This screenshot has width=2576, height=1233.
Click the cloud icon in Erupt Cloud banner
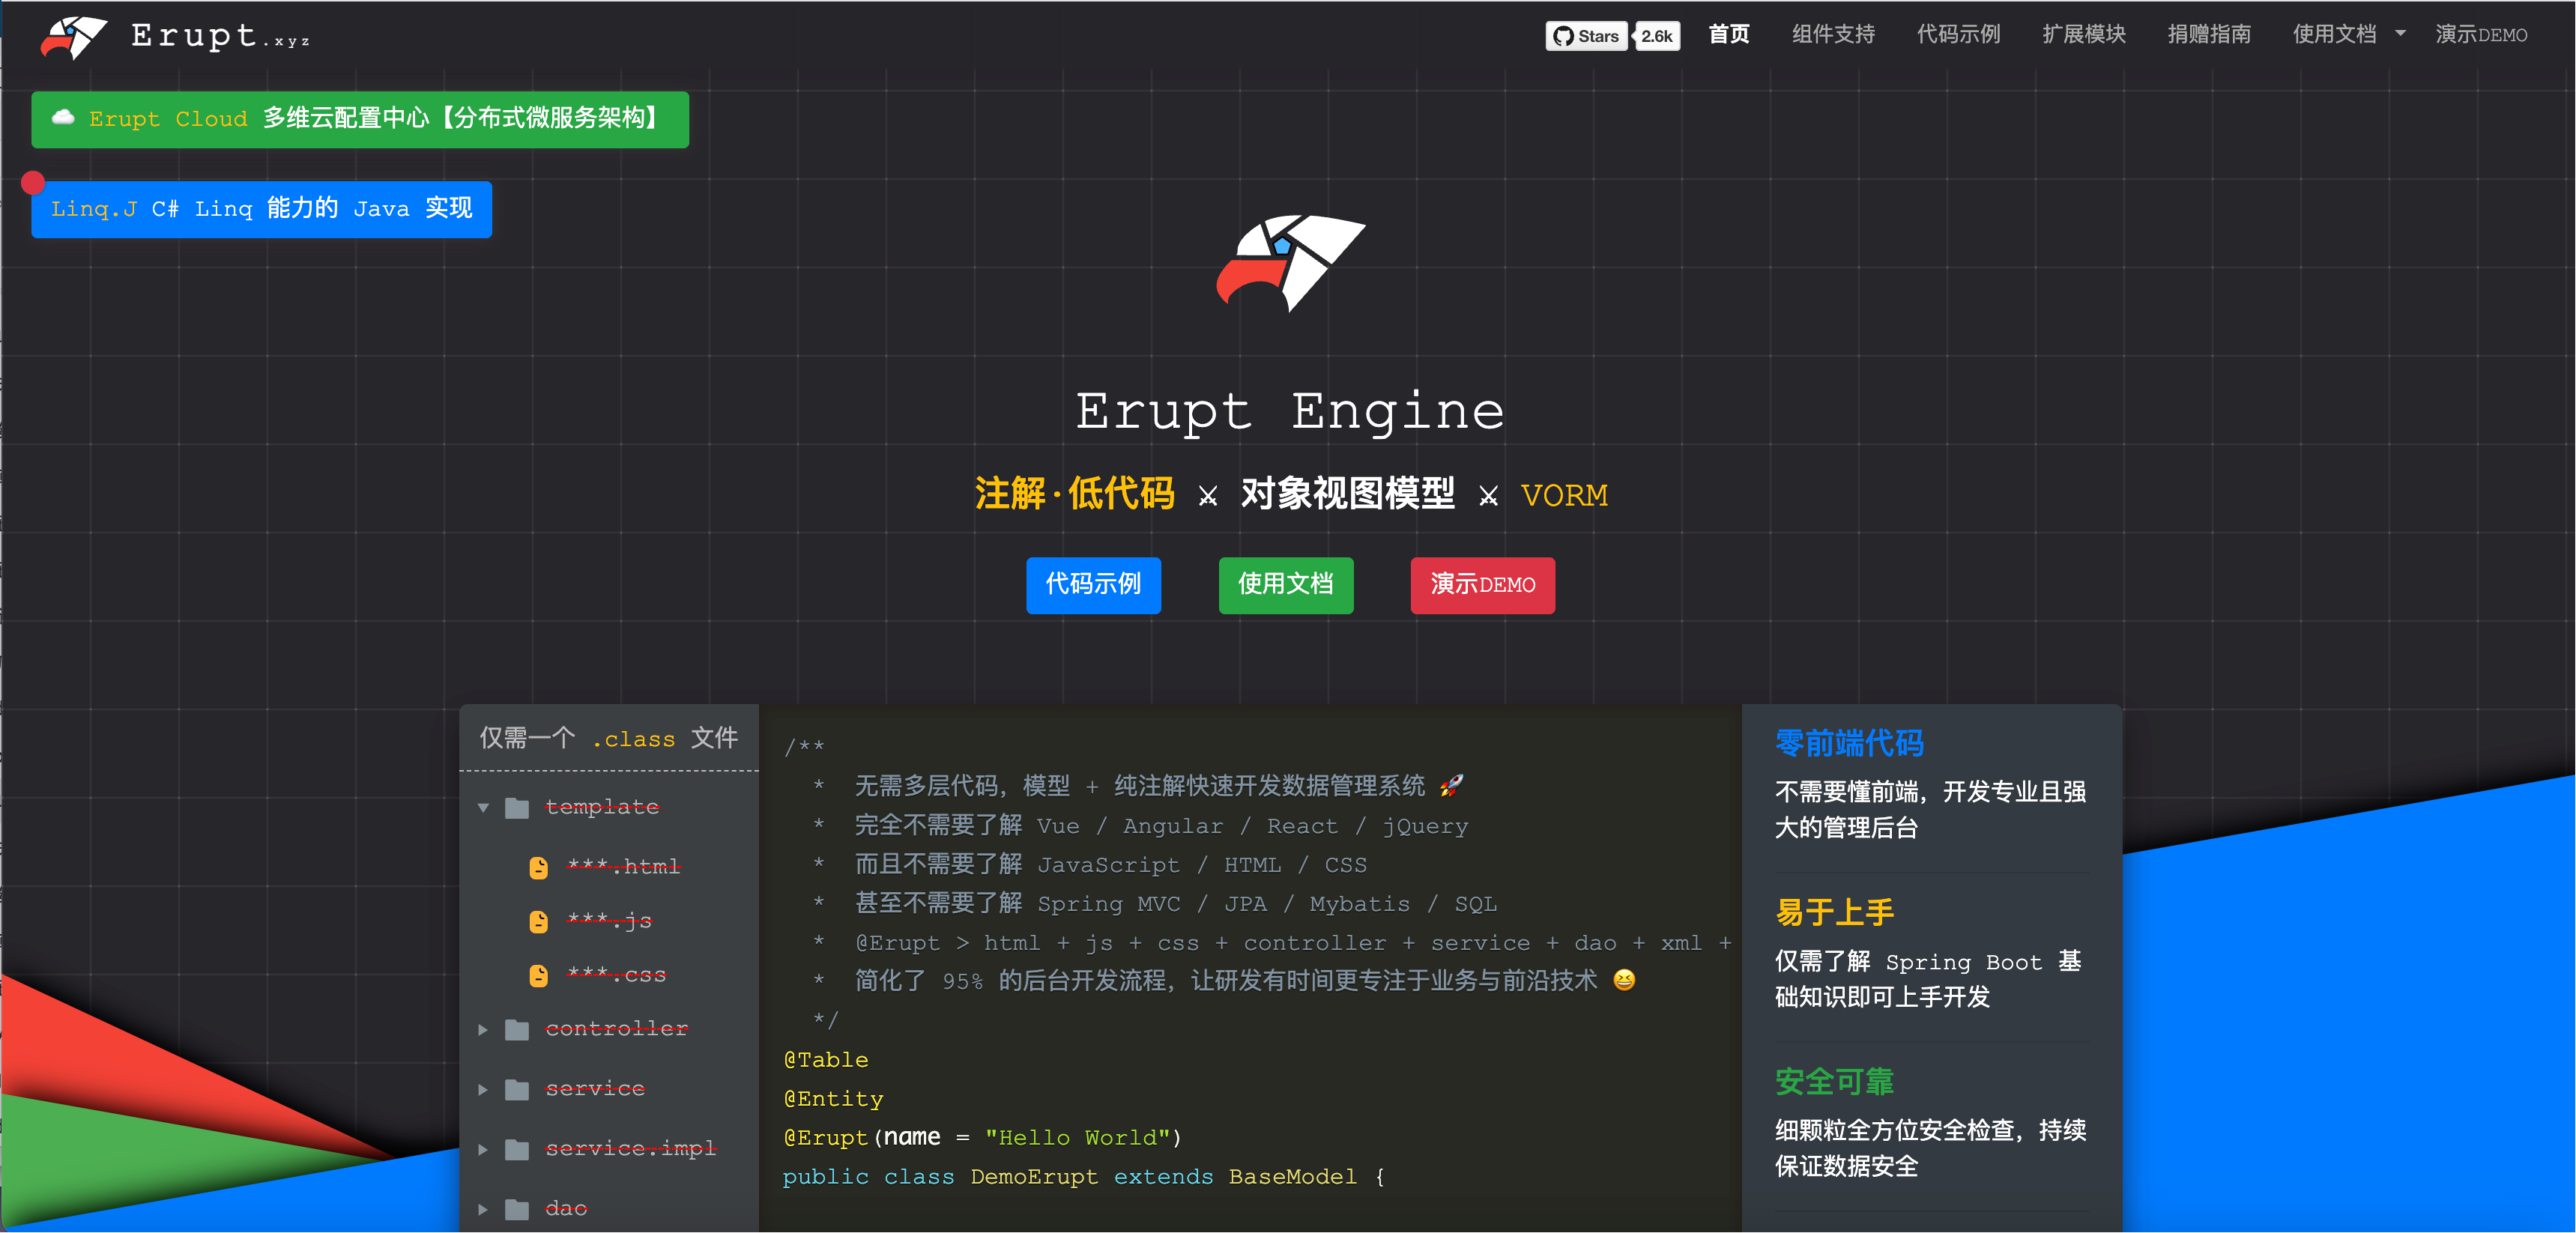point(63,117)
